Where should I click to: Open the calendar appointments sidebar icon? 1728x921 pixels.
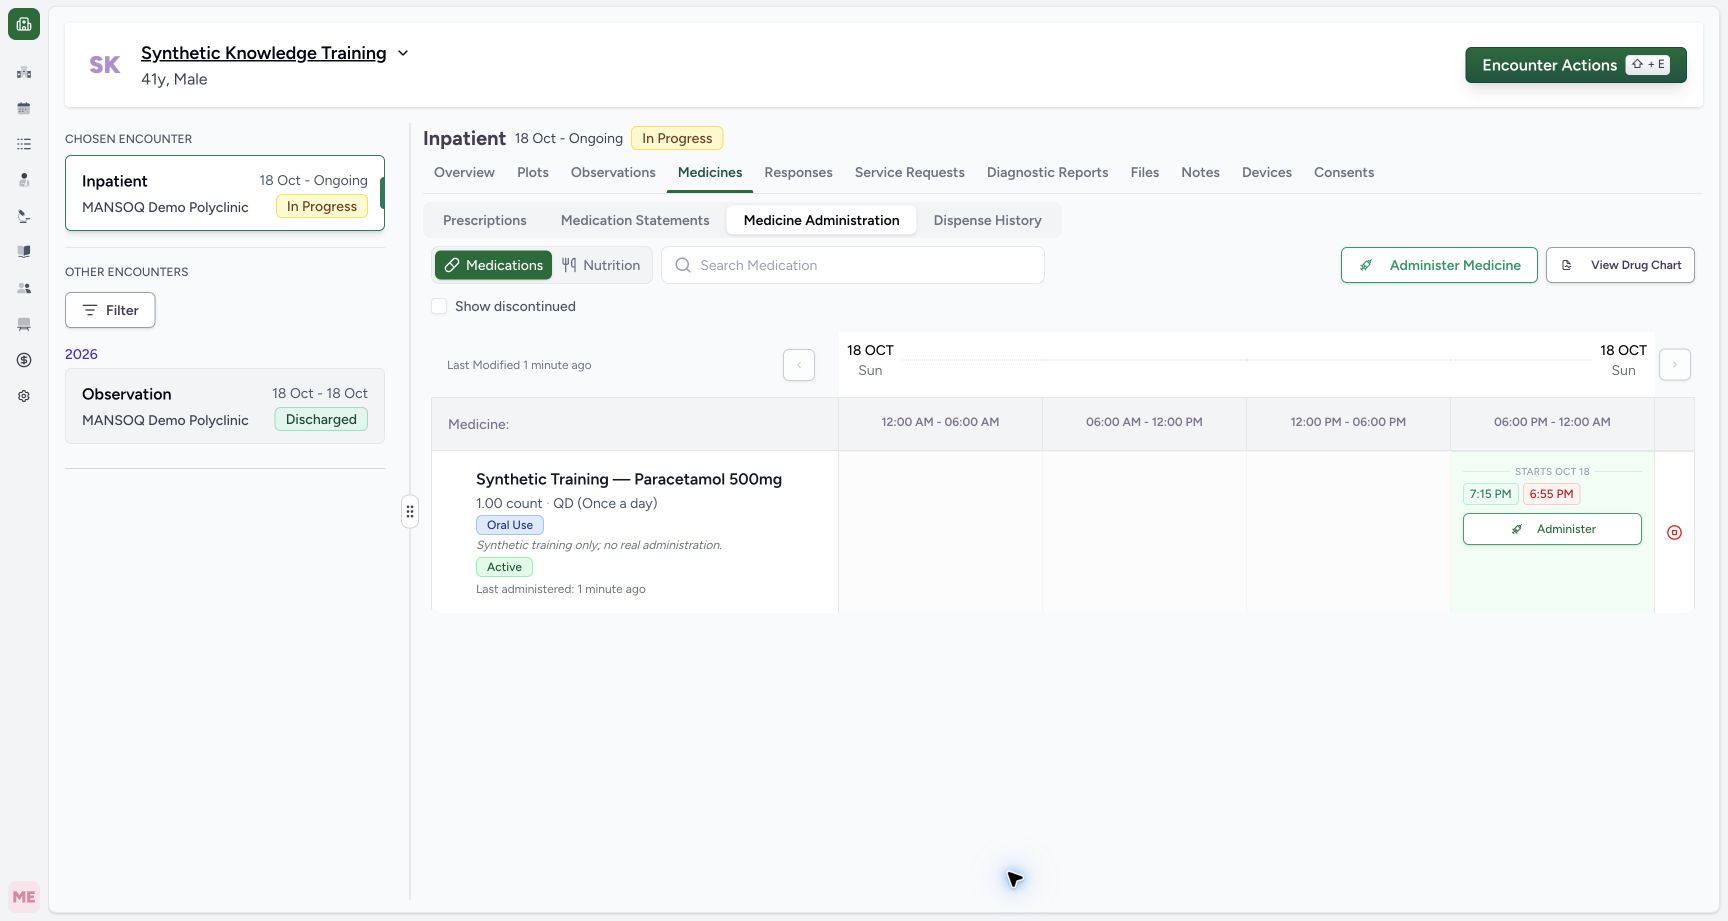tap(24, 108)
